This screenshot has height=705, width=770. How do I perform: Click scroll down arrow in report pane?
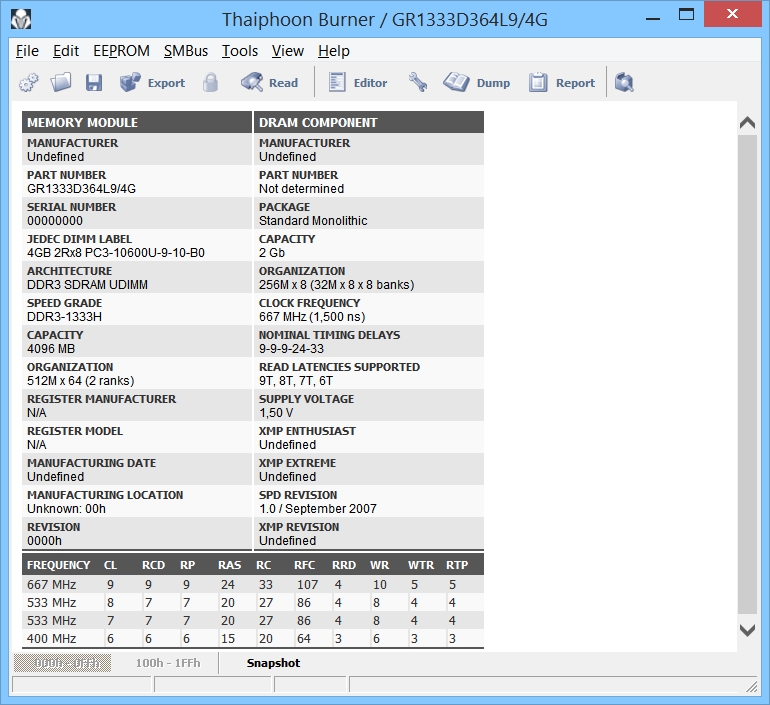[x=747, y=630]
